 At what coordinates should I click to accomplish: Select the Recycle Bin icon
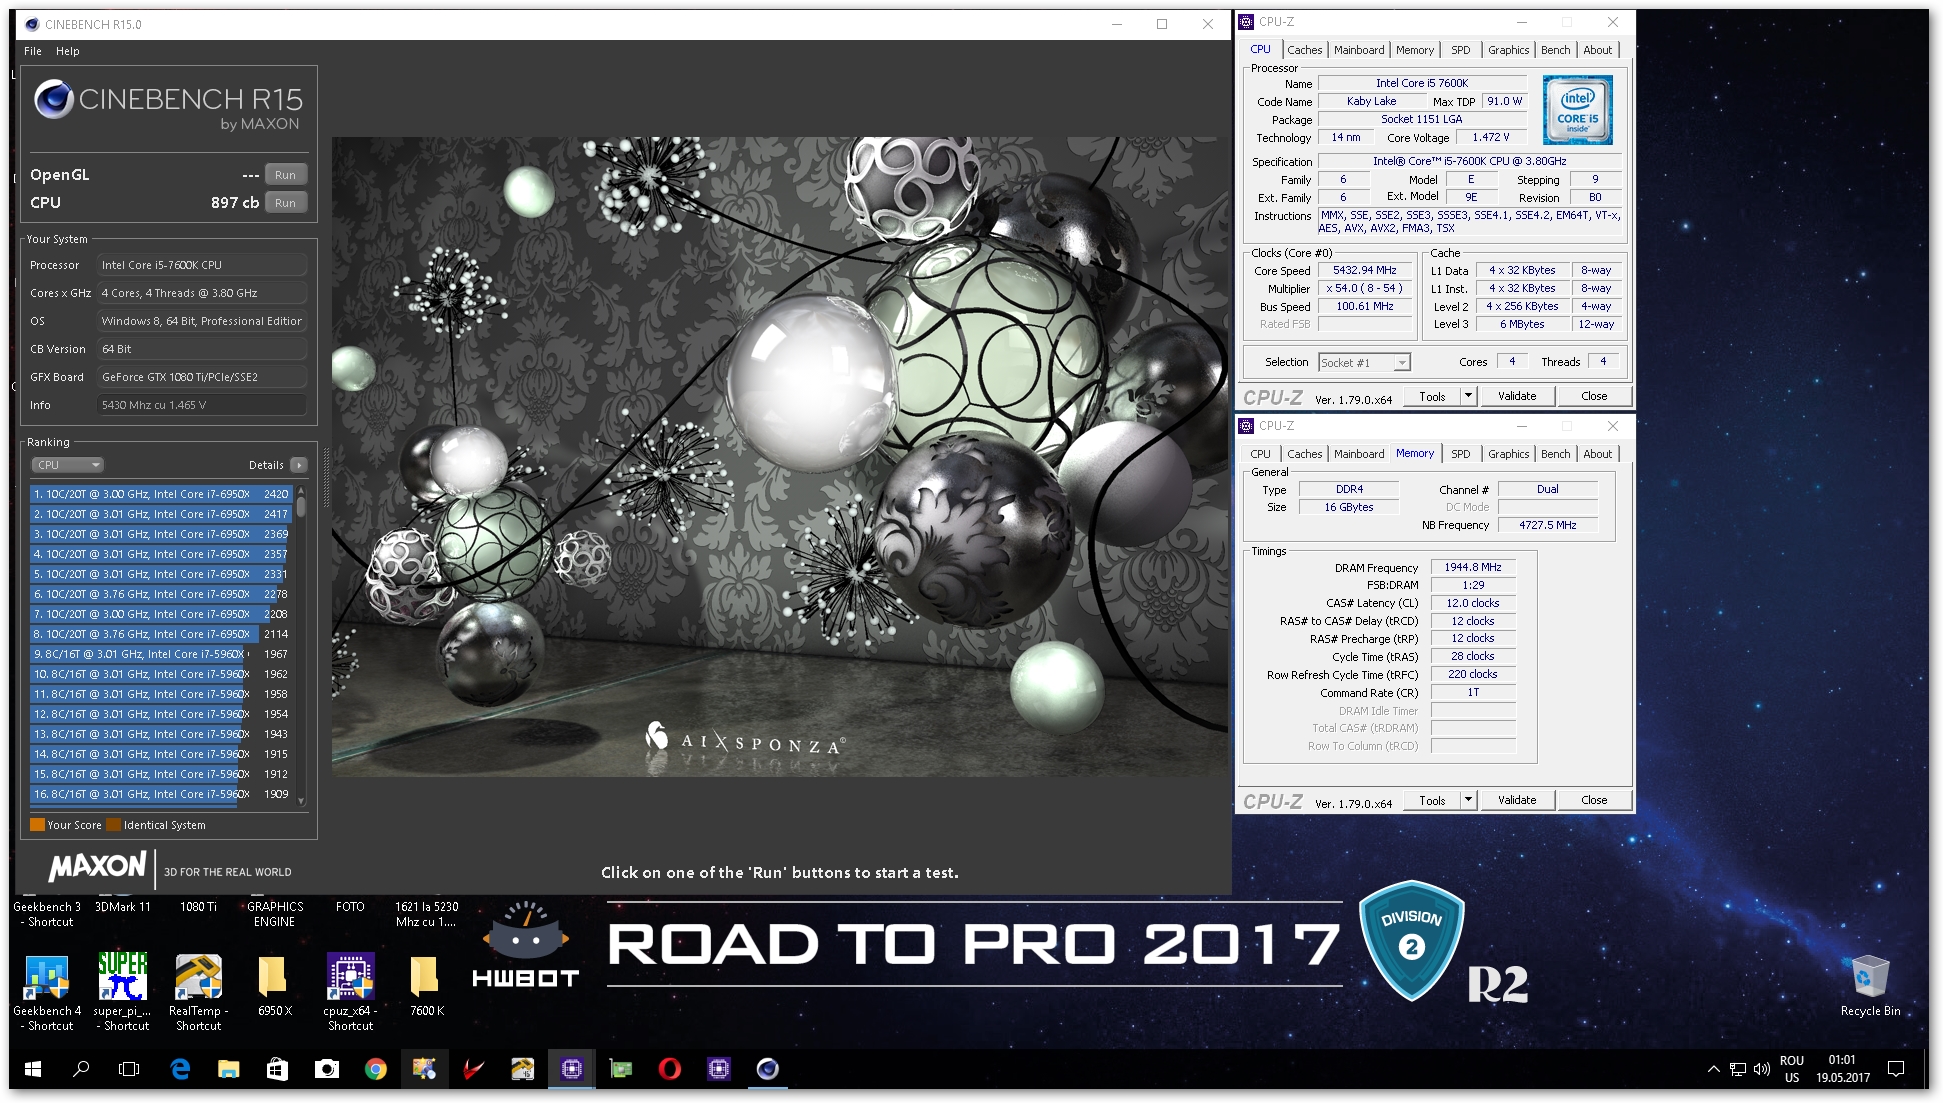click(x=1870, y=985)
